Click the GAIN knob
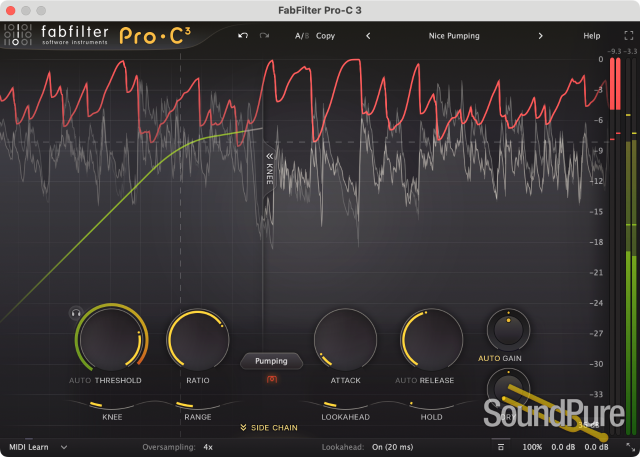This screenshot has width=640, height=457. [508, 330]
